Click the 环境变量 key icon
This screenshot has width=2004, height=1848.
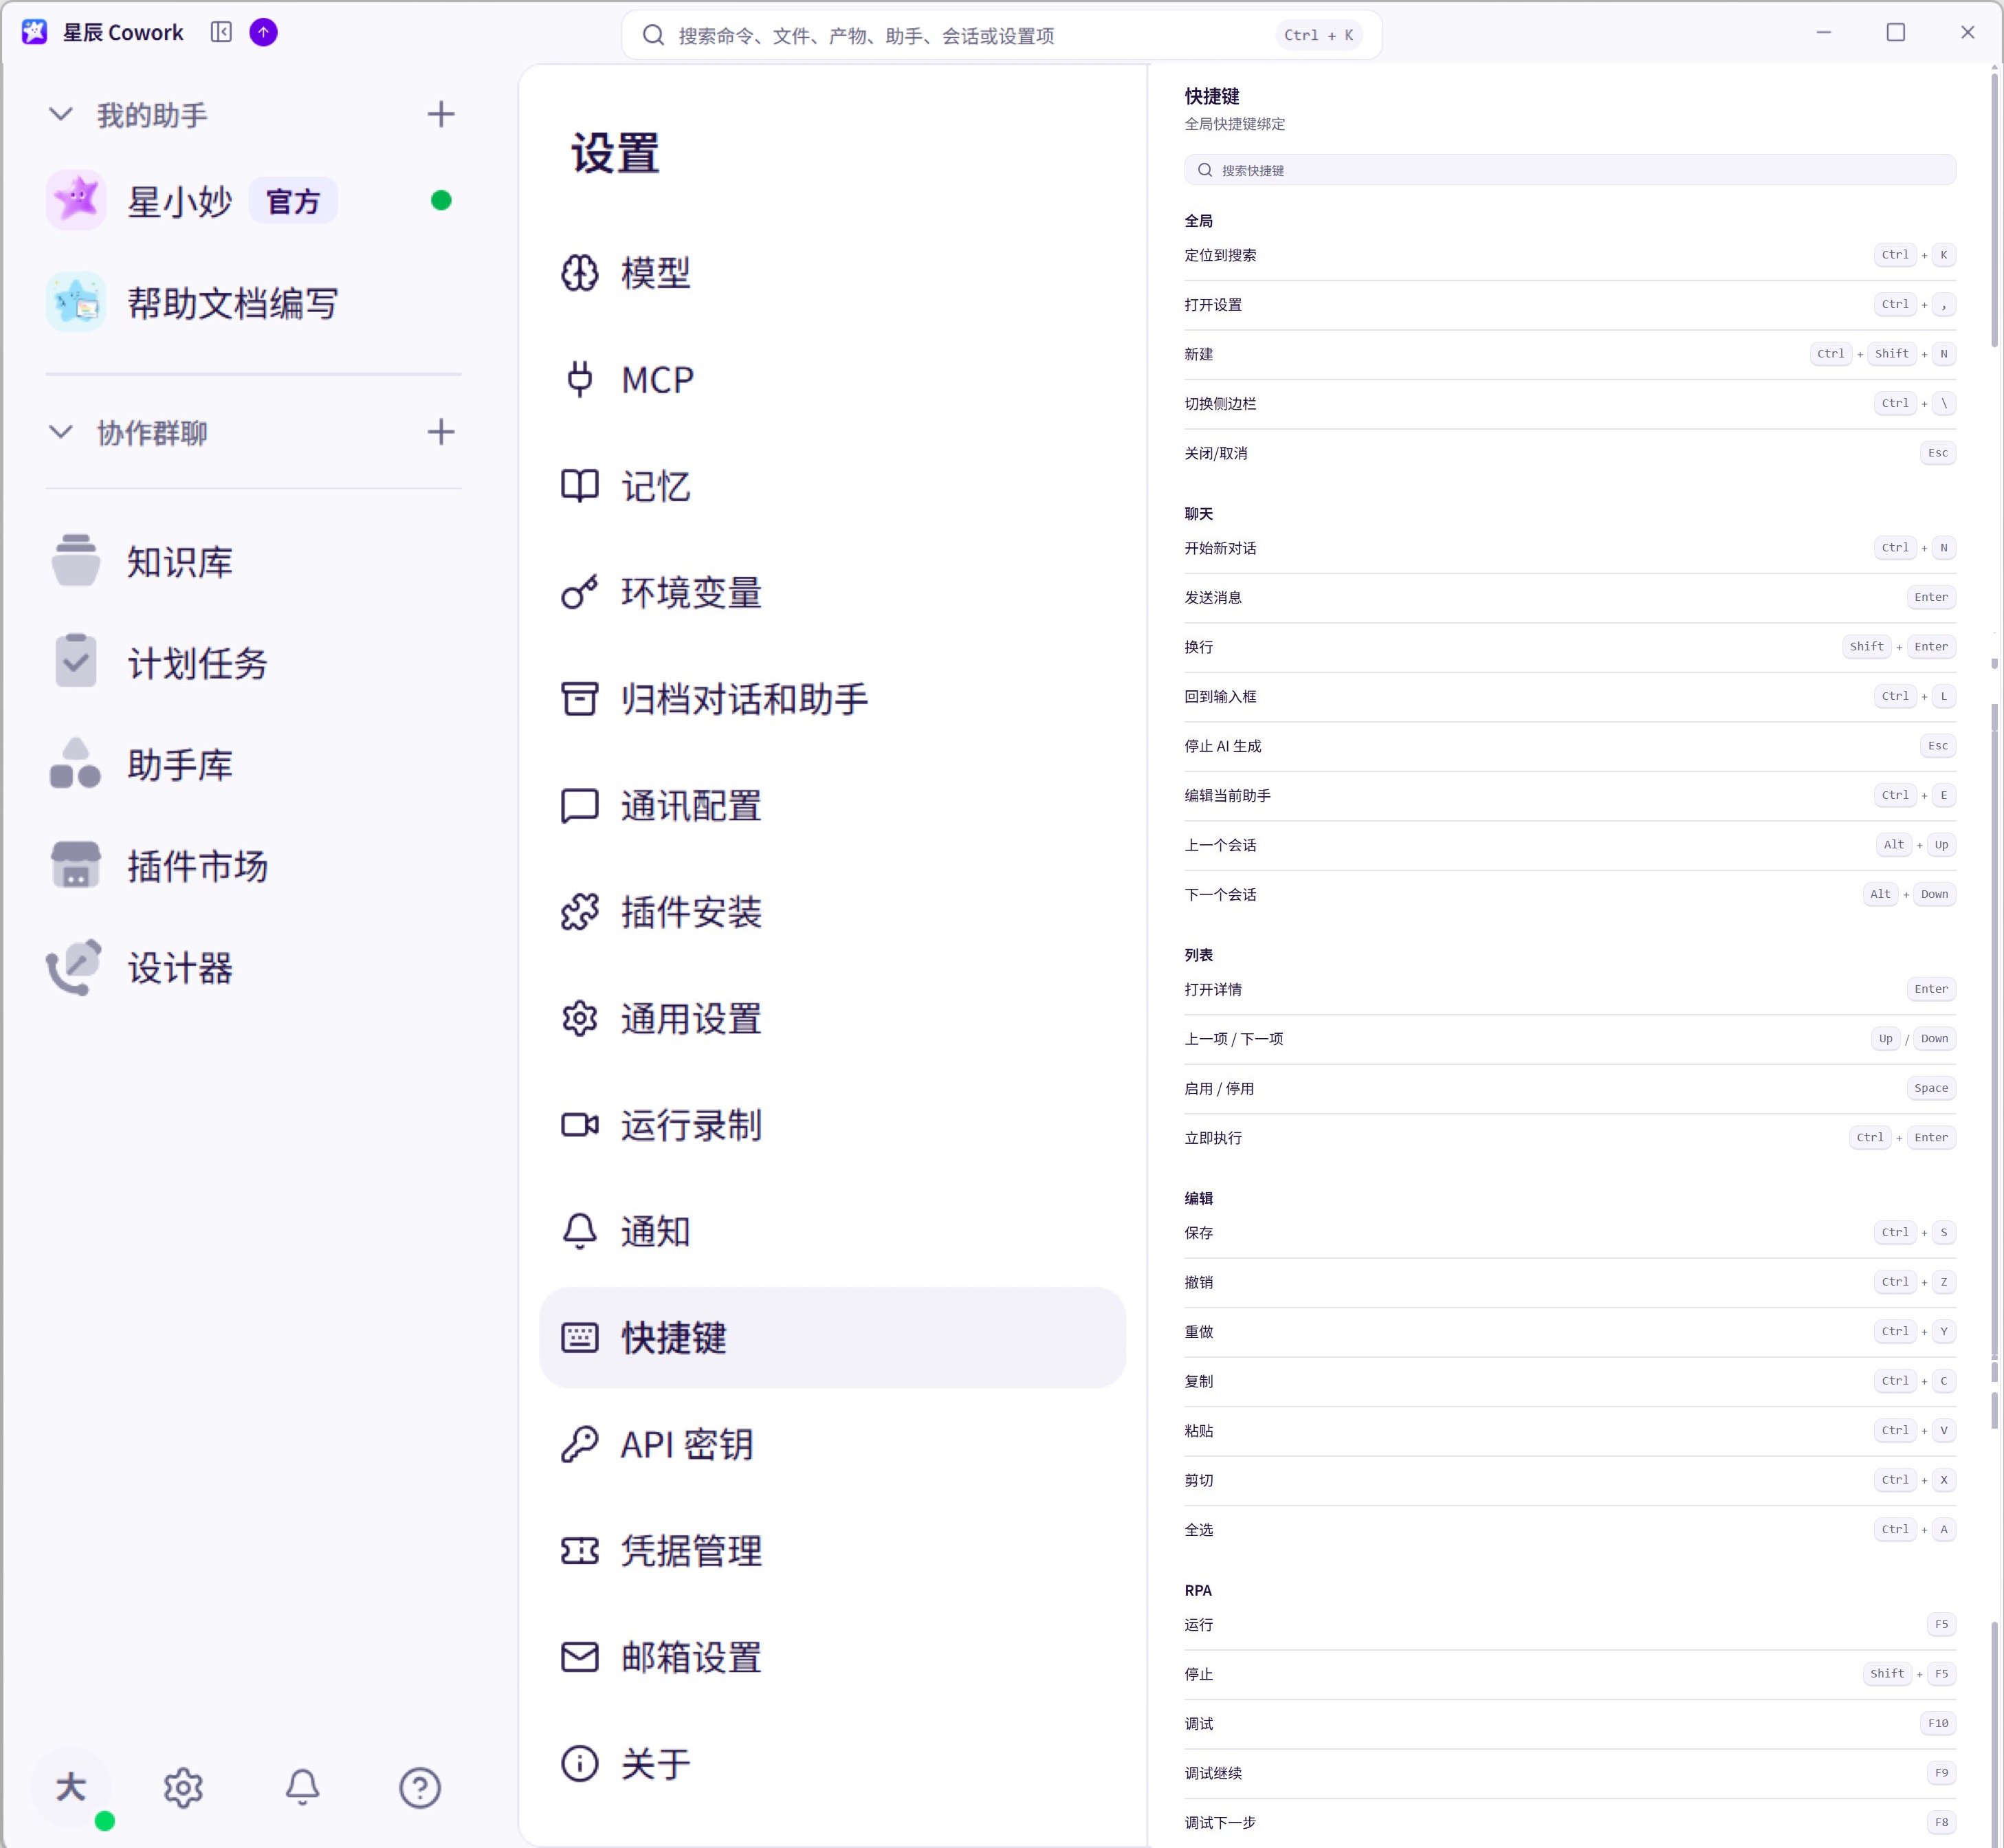tap(580, 593)
